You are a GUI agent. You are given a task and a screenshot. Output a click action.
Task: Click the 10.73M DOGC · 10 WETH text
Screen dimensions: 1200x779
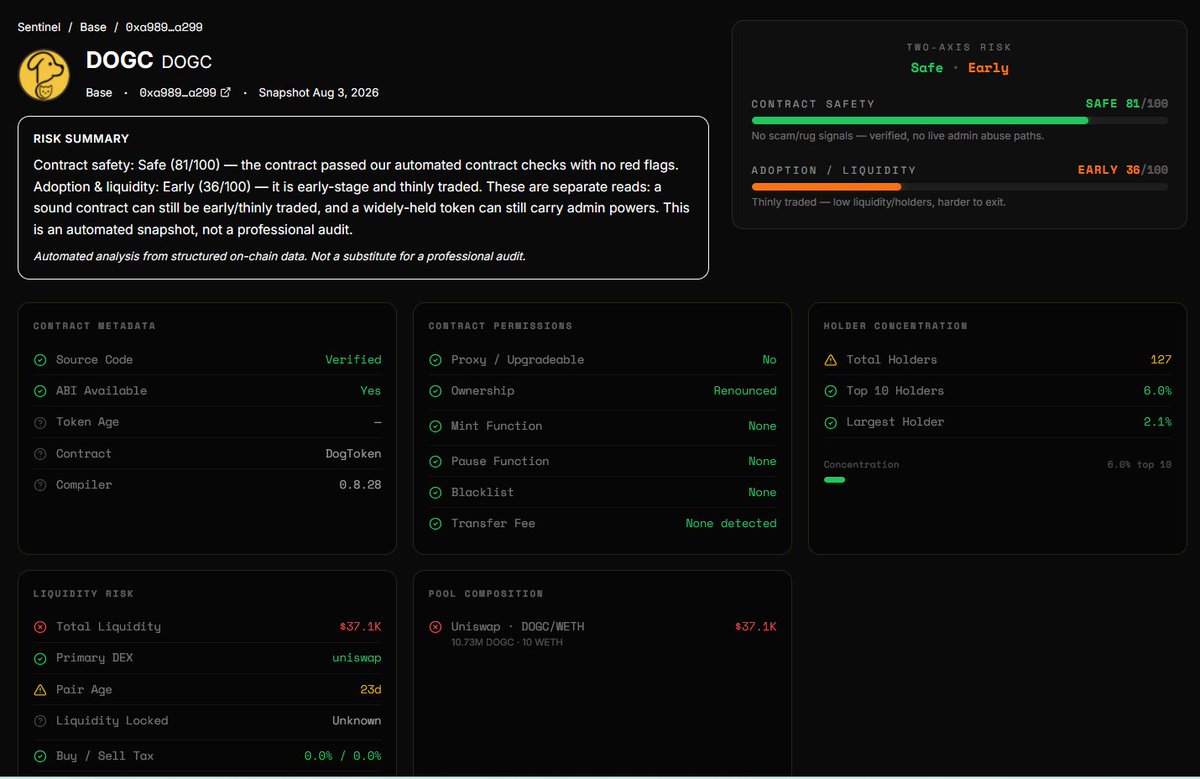[x=507, y=642]
